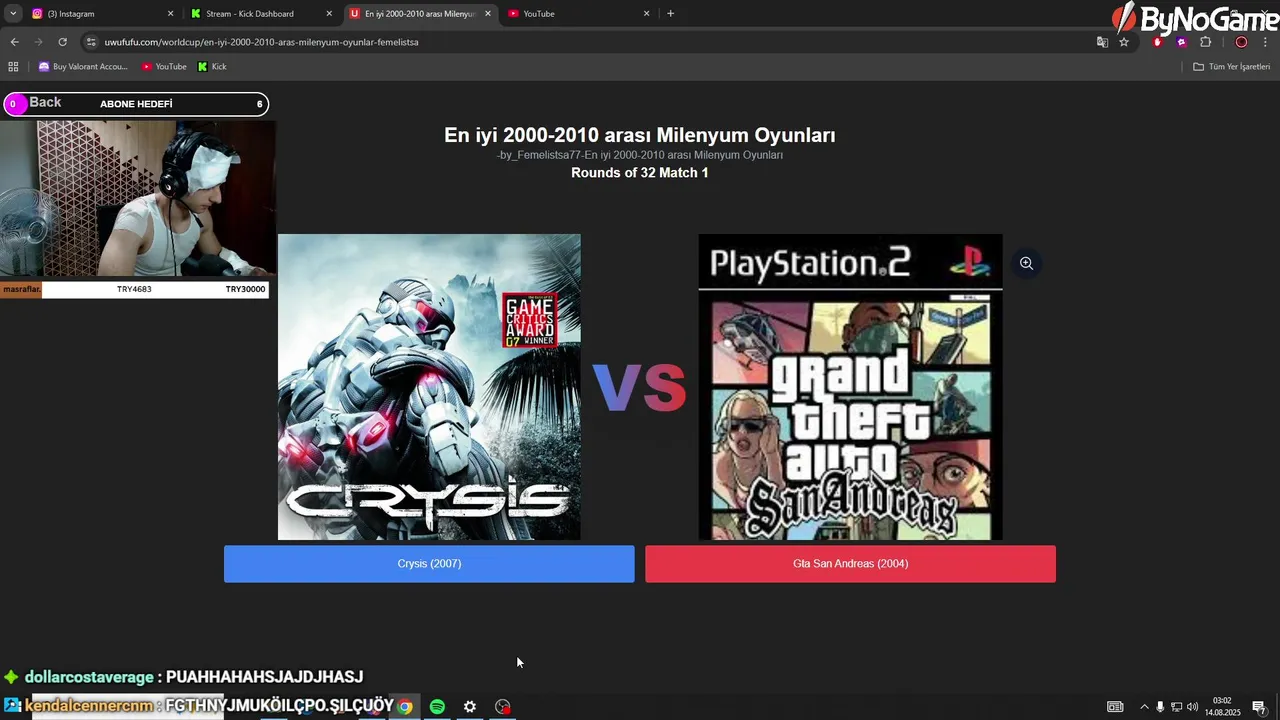Open Buy Valorant Accou... bookmark

tap(83, 67)
